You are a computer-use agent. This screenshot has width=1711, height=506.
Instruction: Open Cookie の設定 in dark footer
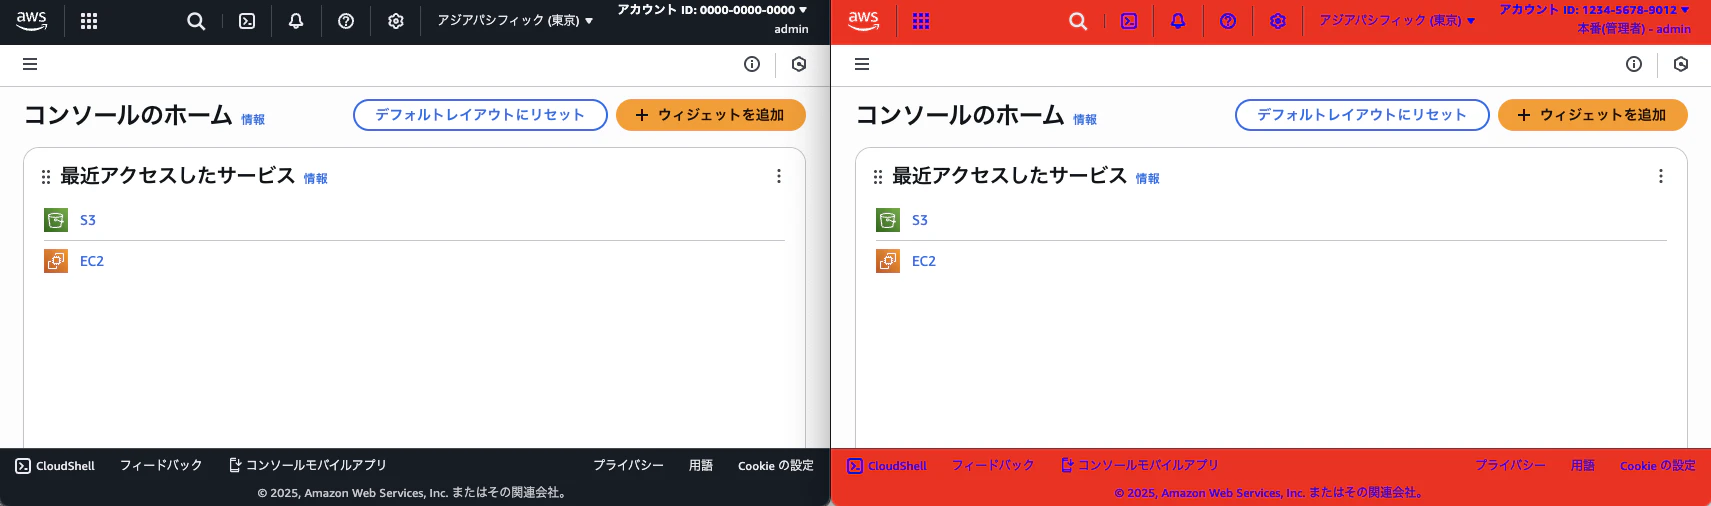(x=776, y=466)
